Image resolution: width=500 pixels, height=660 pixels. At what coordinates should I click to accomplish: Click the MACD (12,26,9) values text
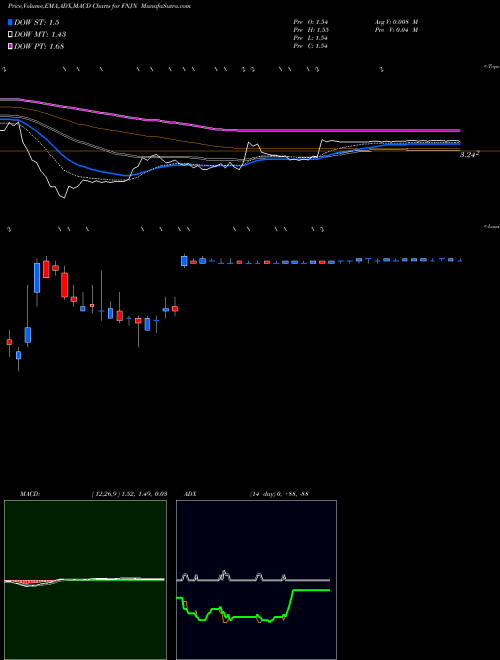pyautogui.click(x=130, y=494)
